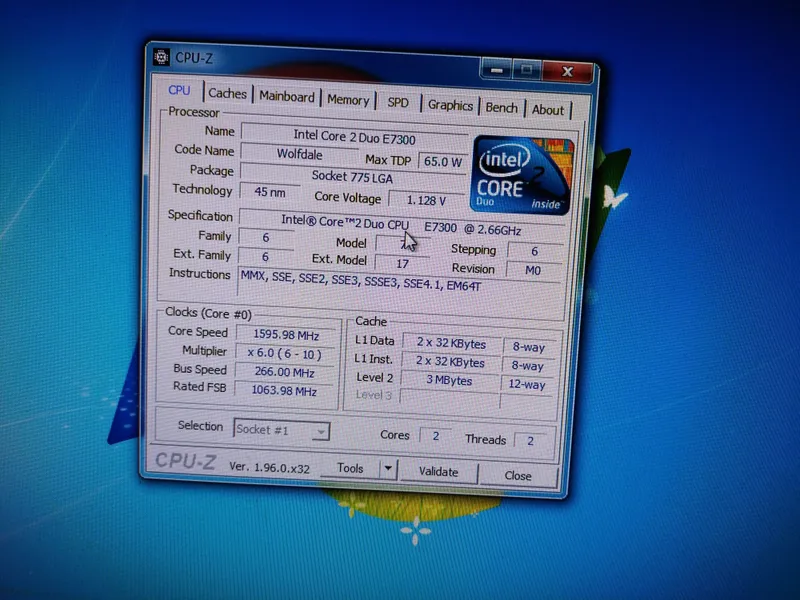800x600 pixels.
Task: Click the L1 Data size '2 x 32 KBytes'
Action: click(x=451, y=343)
